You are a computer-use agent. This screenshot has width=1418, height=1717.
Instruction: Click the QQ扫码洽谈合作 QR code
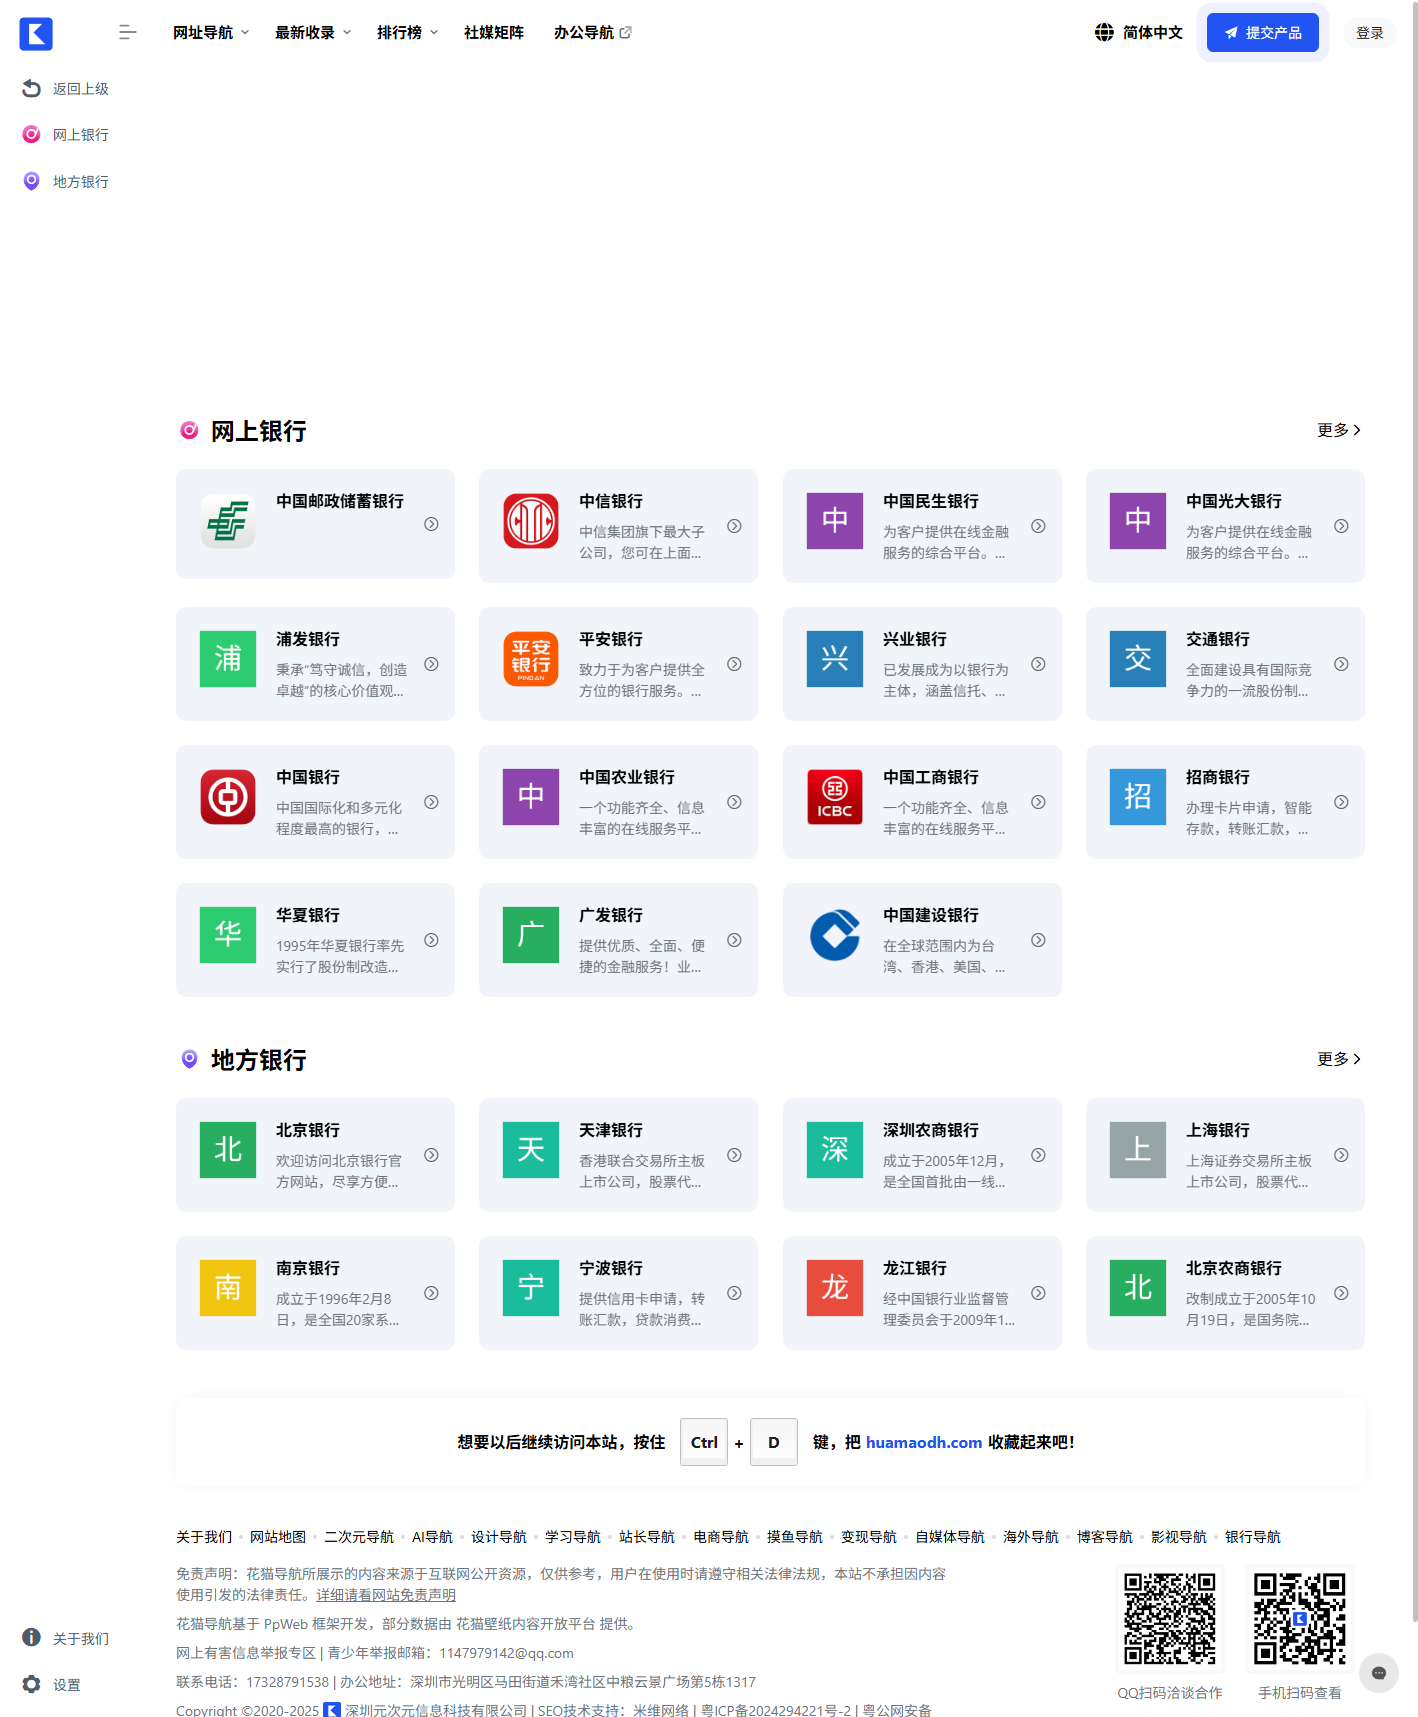click(1170, 1618)
